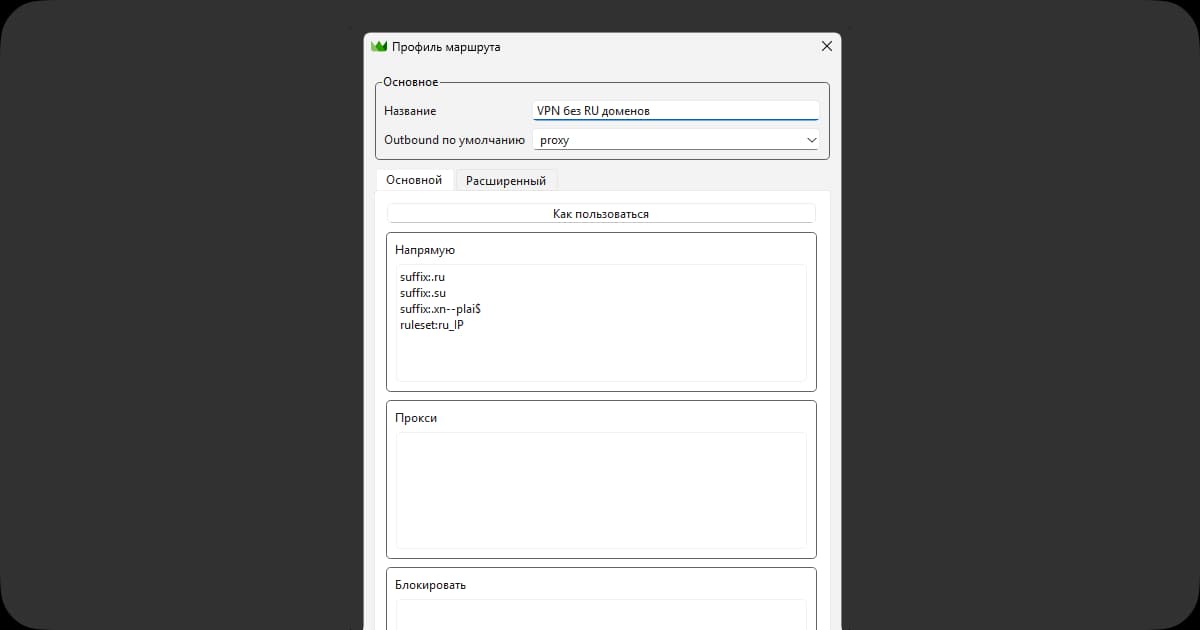The height and width of the screenshot is (630, 1200).
Task: Click the suffix:.xn-- rule line
Action: (440, 309)
